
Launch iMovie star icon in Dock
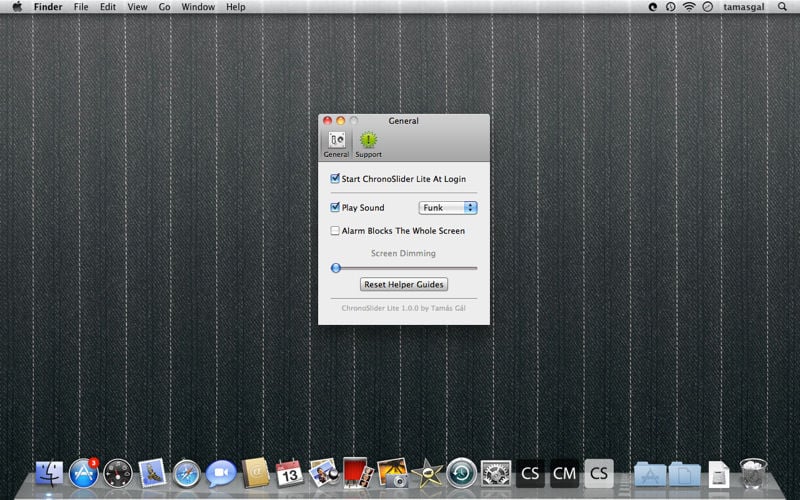click(427, 473)
